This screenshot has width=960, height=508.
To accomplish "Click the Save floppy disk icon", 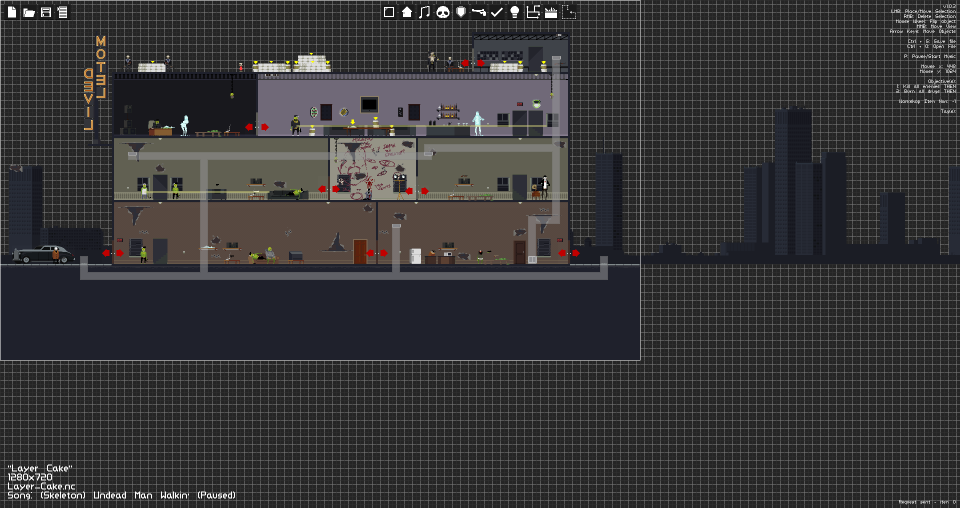I will coord(45,12).
